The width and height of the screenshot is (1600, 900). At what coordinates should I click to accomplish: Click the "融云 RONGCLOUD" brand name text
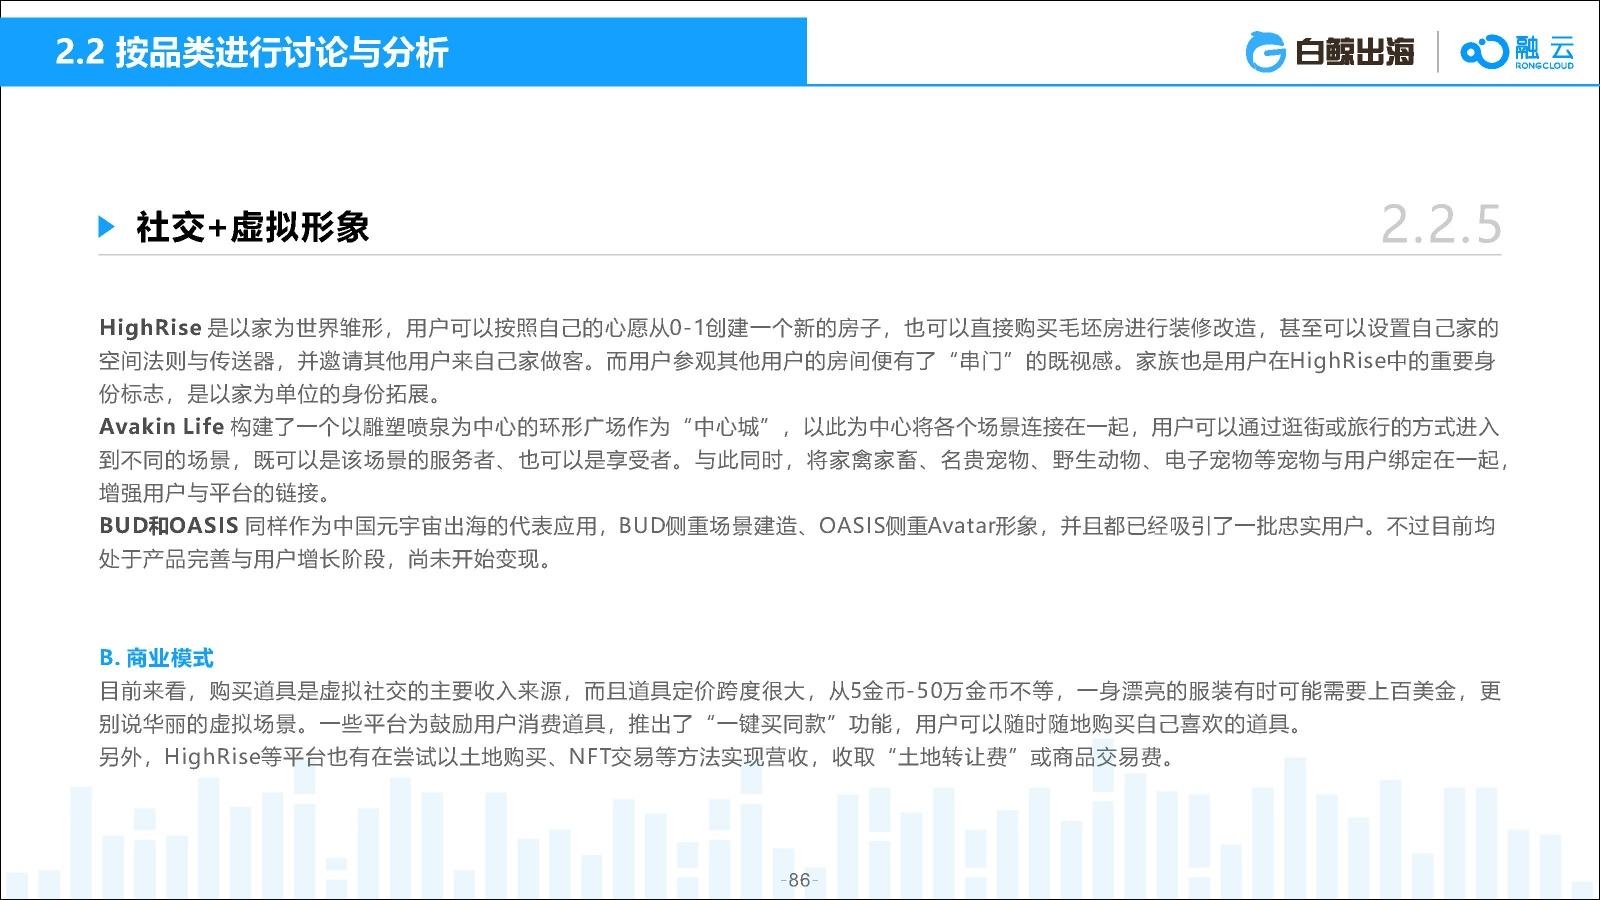click(x=1544, y=52)
